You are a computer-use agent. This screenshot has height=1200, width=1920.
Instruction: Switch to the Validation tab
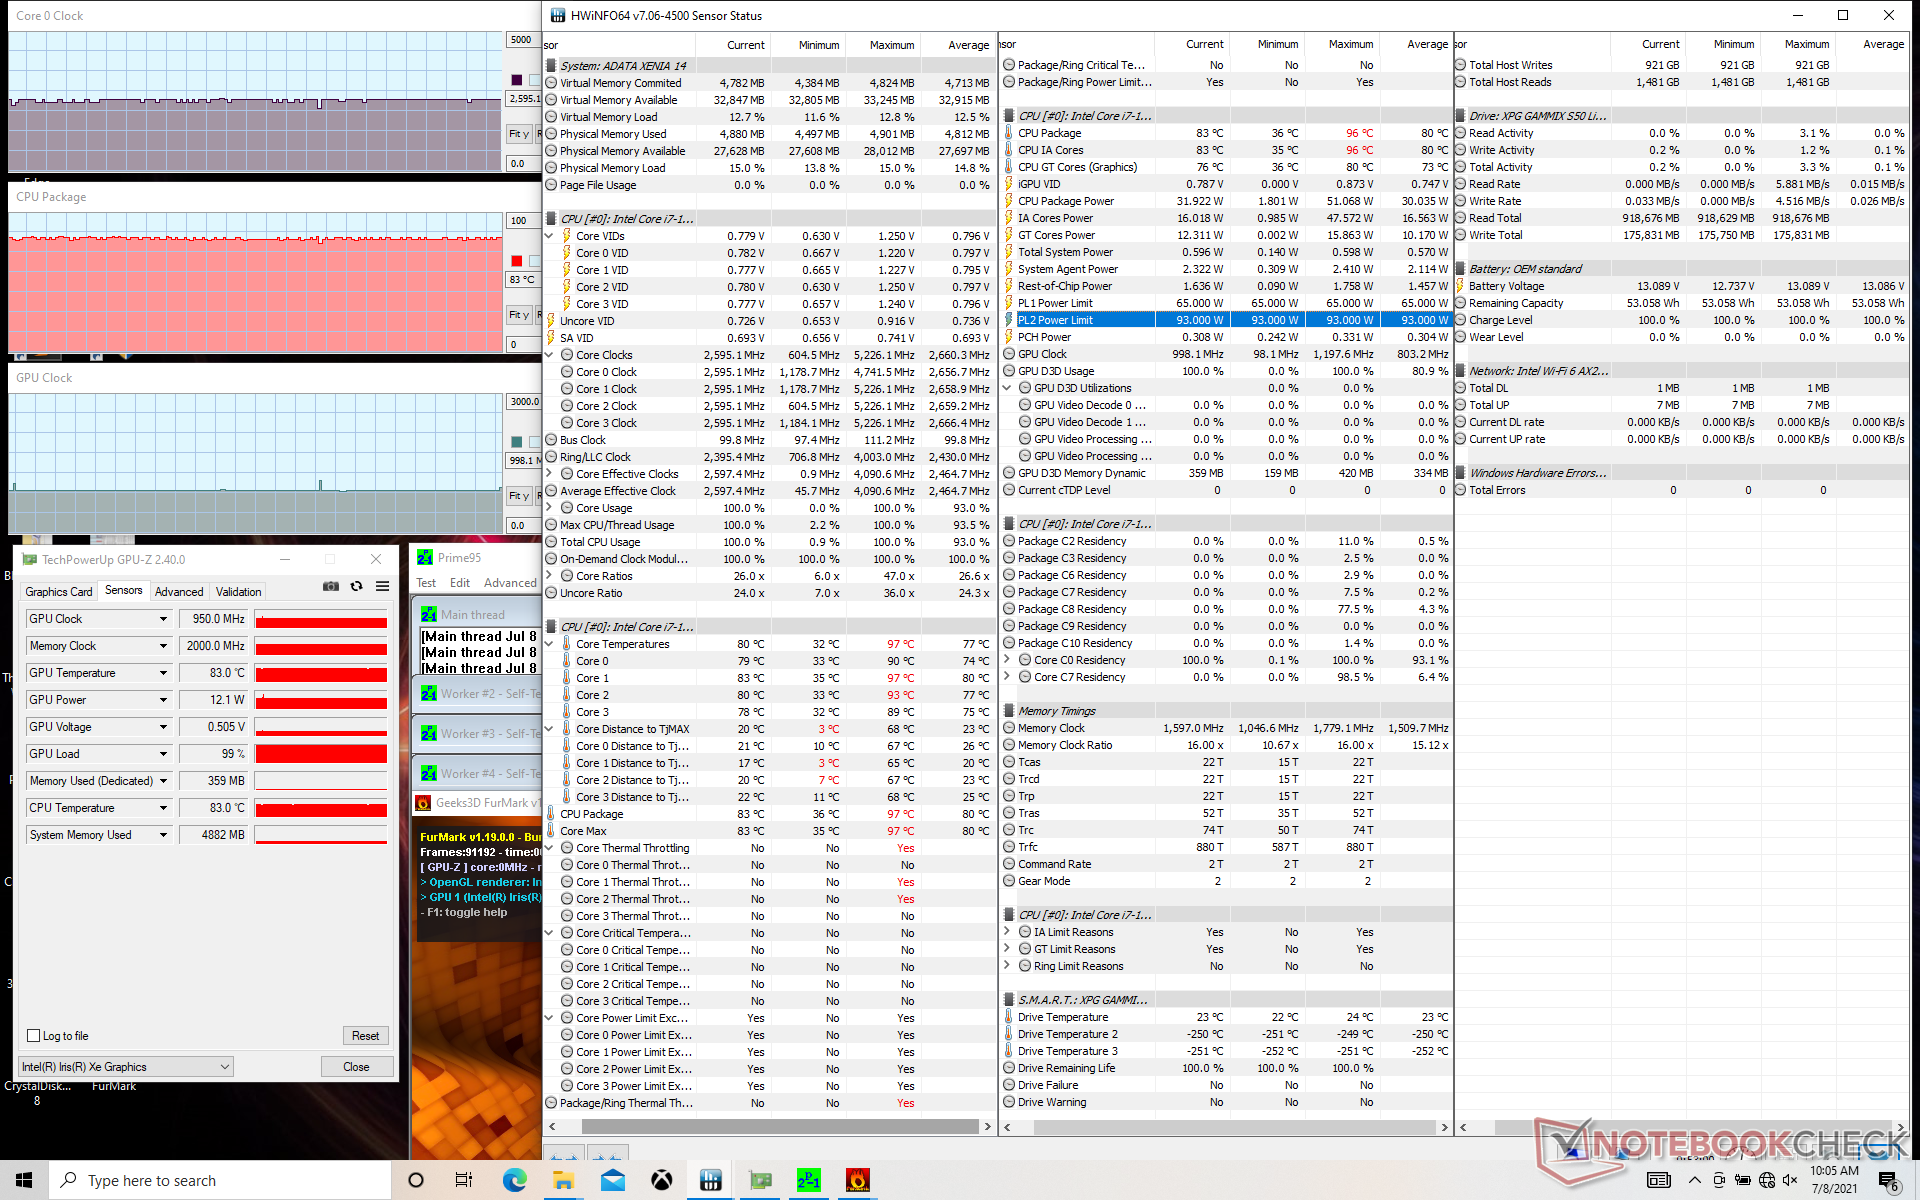(238, 591)
